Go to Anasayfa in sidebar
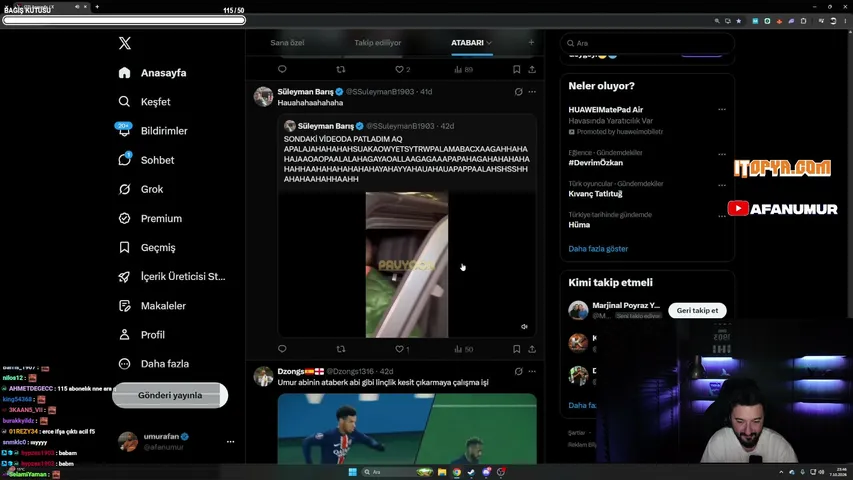Viewport: 853px width, 480px height. (152, 73)
